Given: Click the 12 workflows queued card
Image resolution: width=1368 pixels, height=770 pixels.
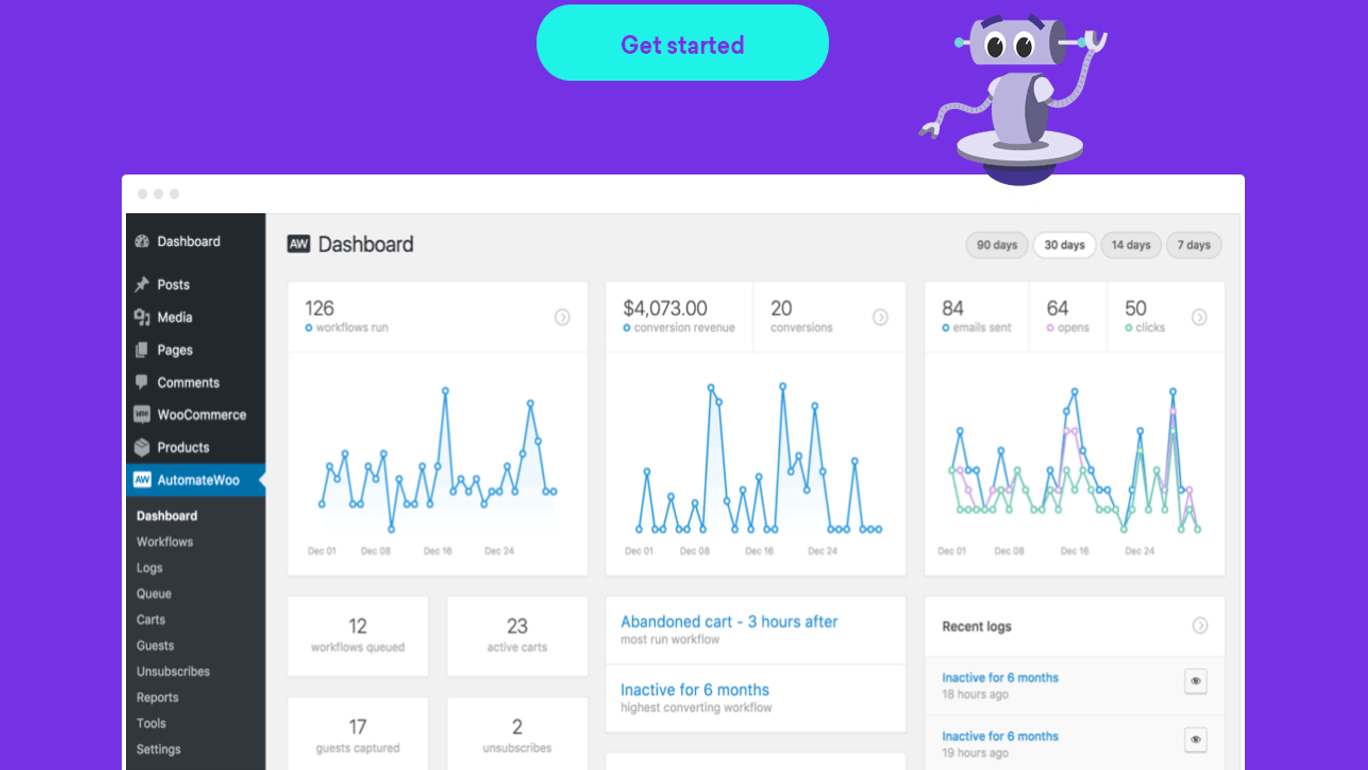Looking at the screenshot, I should tap(358, 637).
